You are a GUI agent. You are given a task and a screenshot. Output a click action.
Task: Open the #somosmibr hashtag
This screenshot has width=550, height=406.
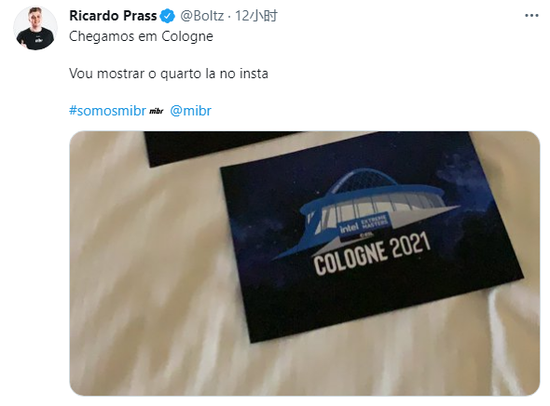pyautogui.click(x=107, y=111)
